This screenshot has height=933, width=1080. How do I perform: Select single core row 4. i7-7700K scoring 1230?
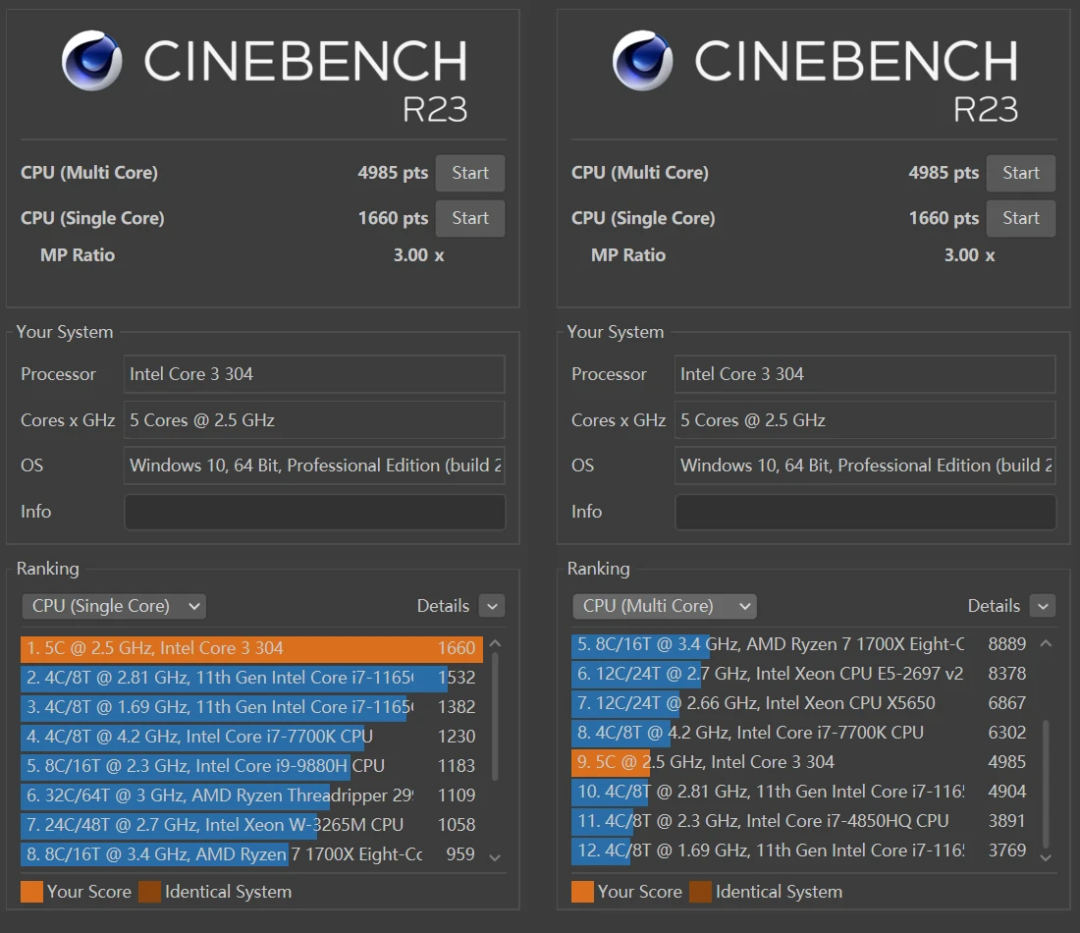[x=251, y=737]
